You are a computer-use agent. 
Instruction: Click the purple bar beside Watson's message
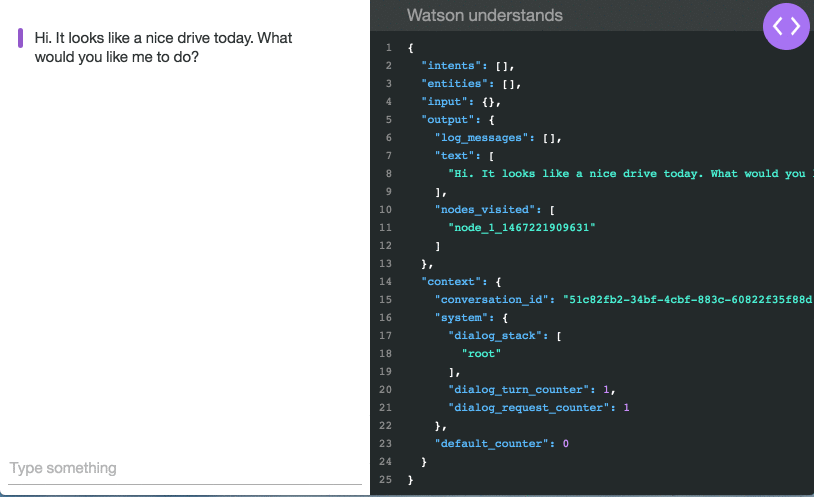20,38
